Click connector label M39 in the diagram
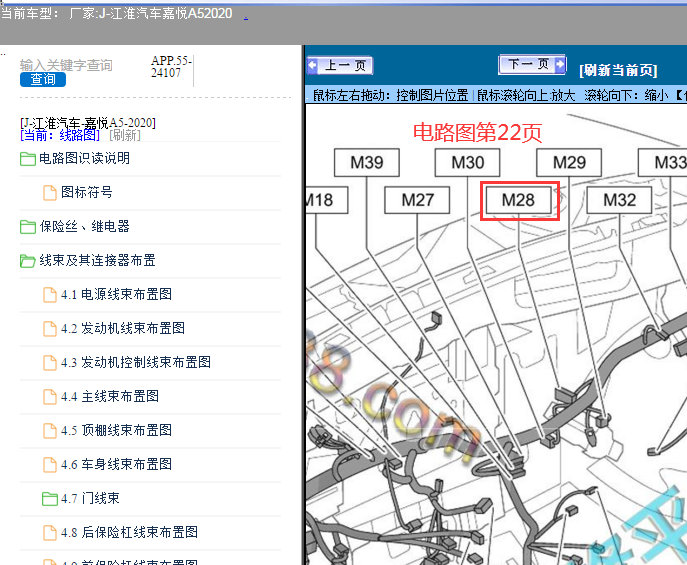The height and width of the screenshot is (565, 687). 367,162
